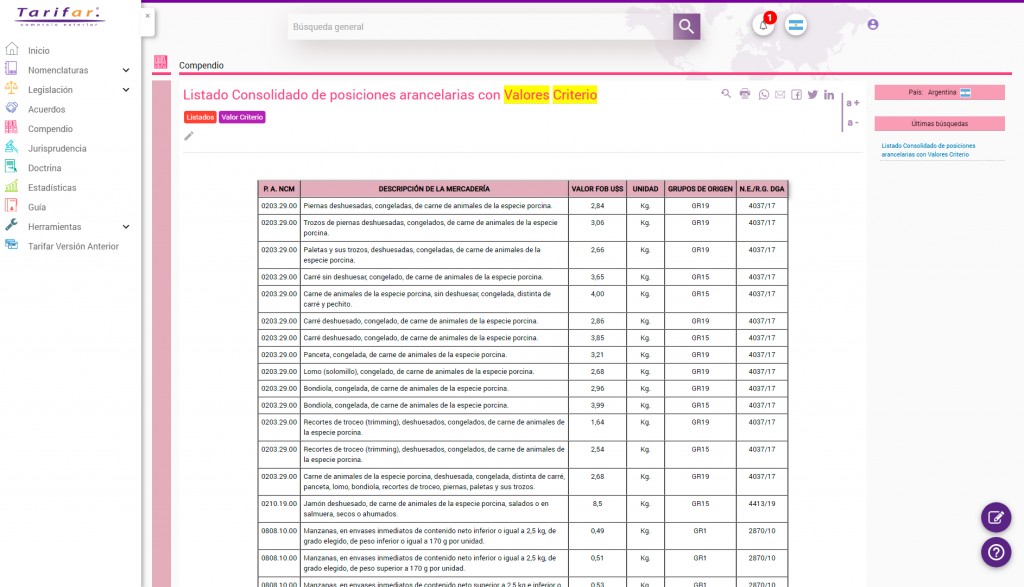Click the Valor Criterio tag

point(242,117)
